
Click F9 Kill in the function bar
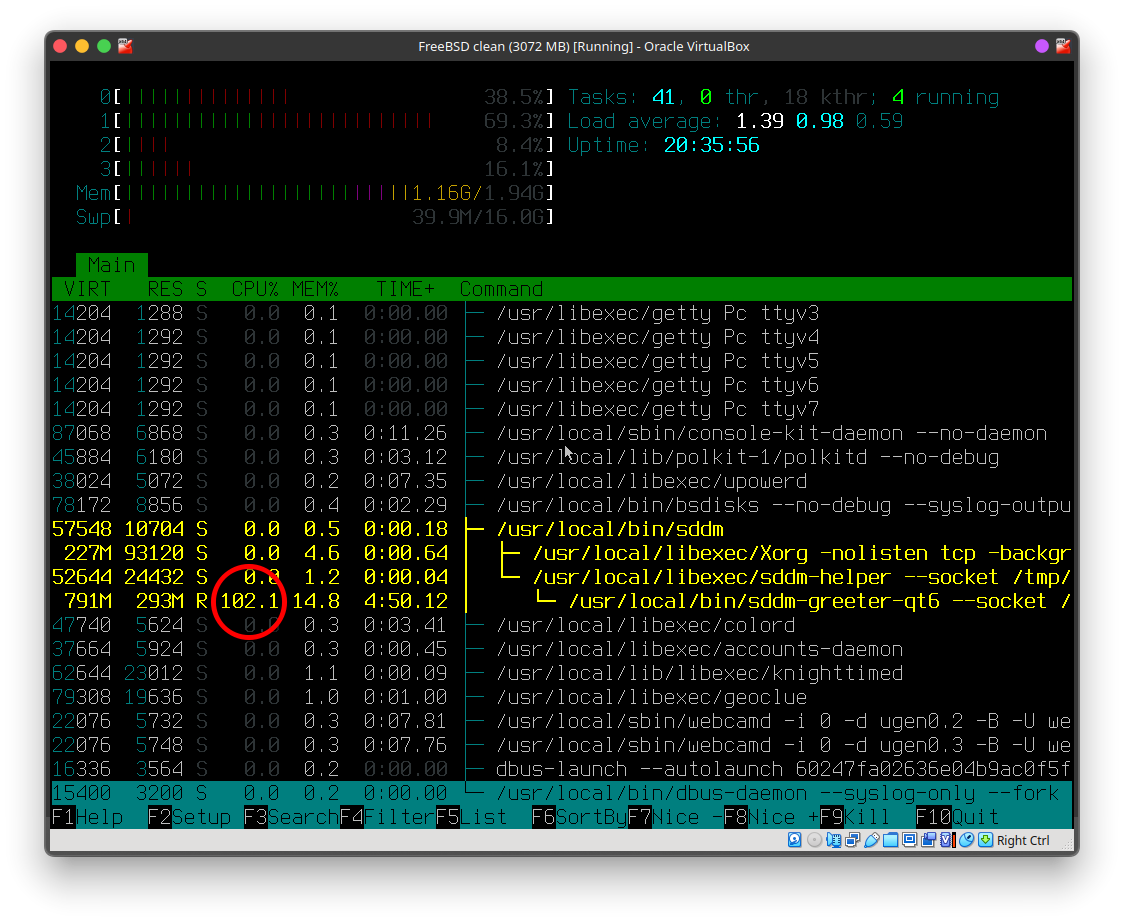(854, 817)
